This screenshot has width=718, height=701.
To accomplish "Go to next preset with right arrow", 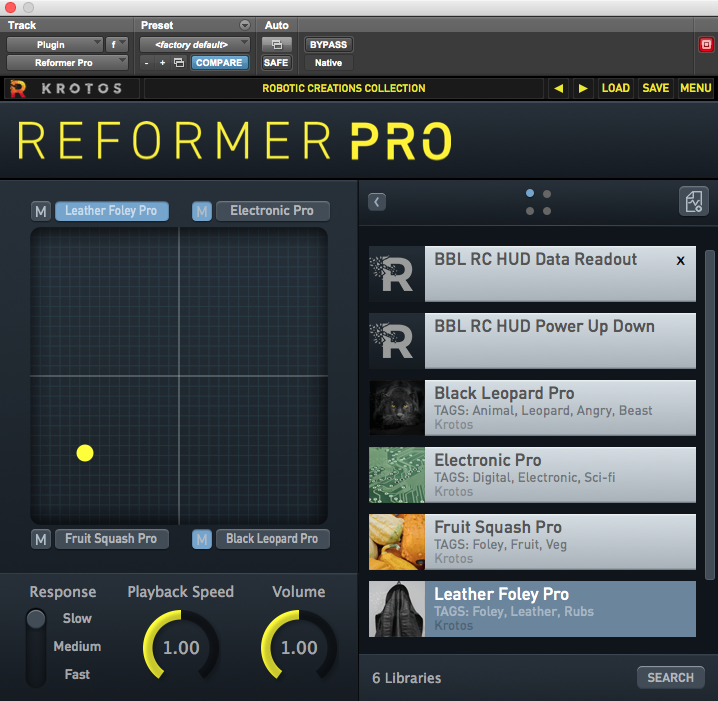I will [x=582, y=88].
